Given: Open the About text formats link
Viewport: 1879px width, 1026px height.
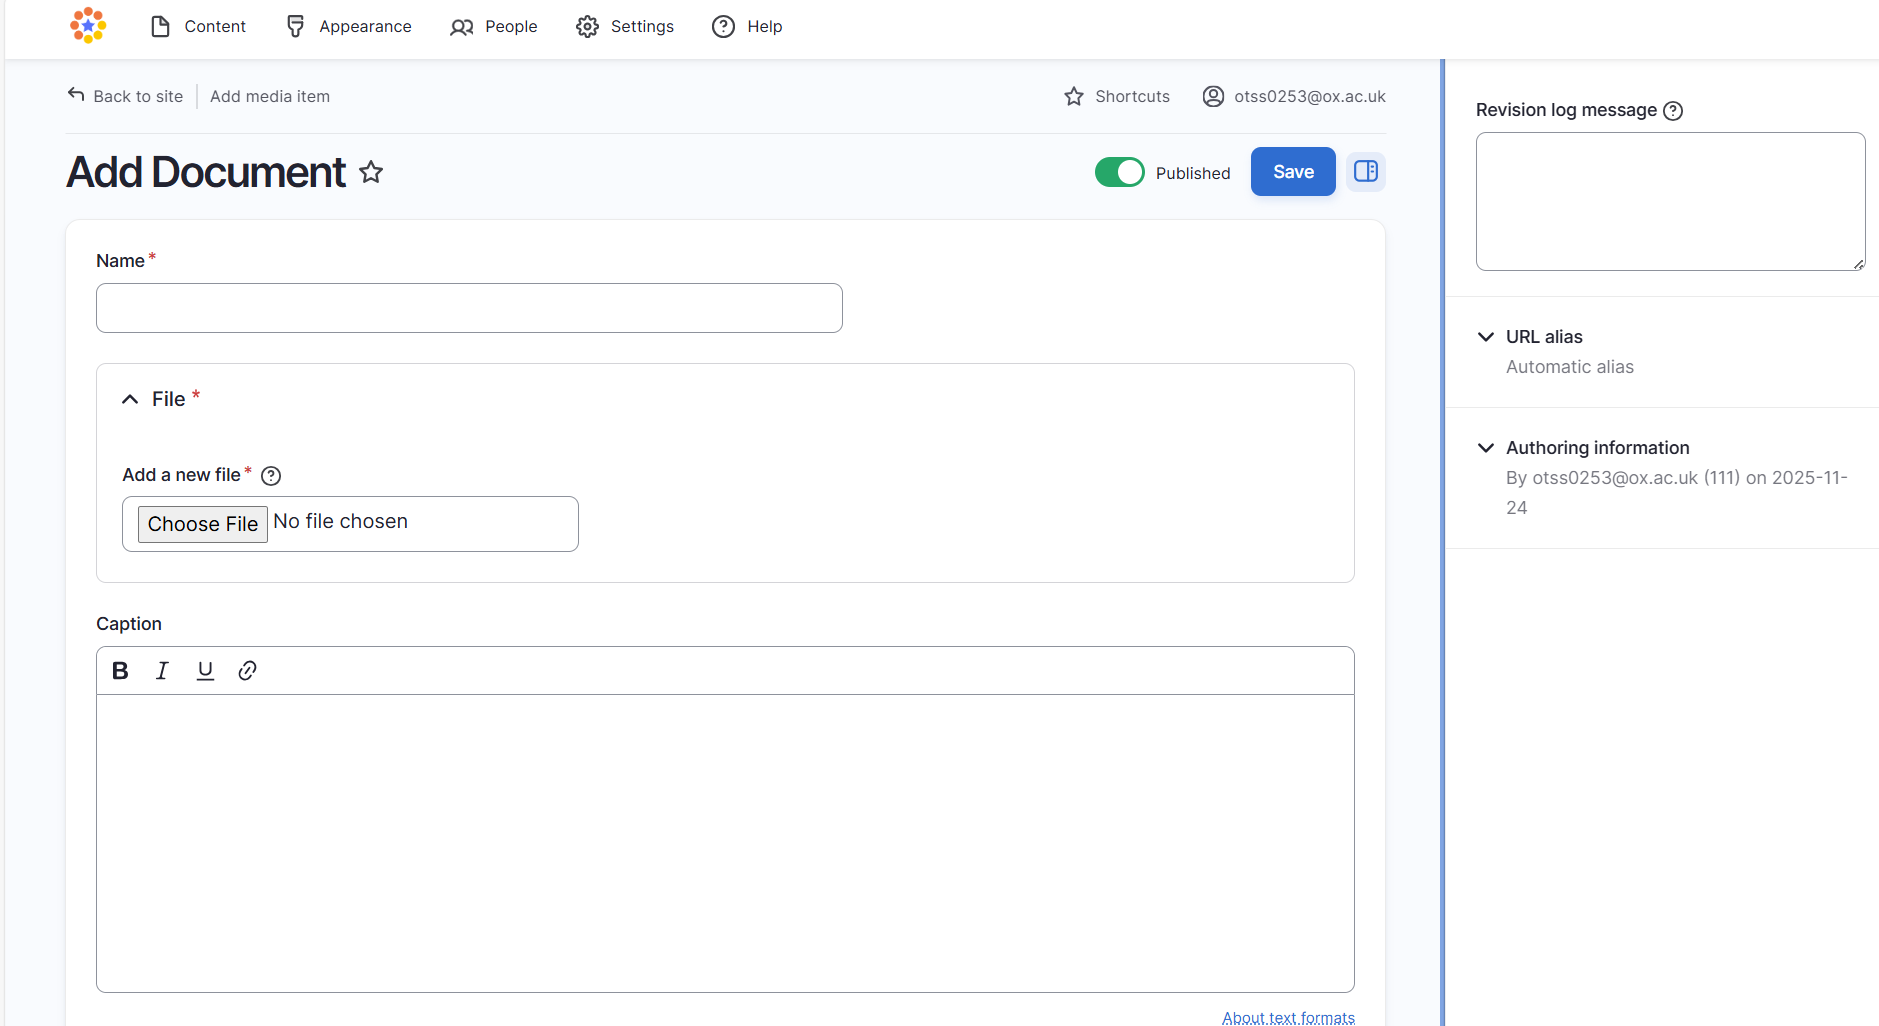Looking at the screenshot, I should (1288, 1016).
